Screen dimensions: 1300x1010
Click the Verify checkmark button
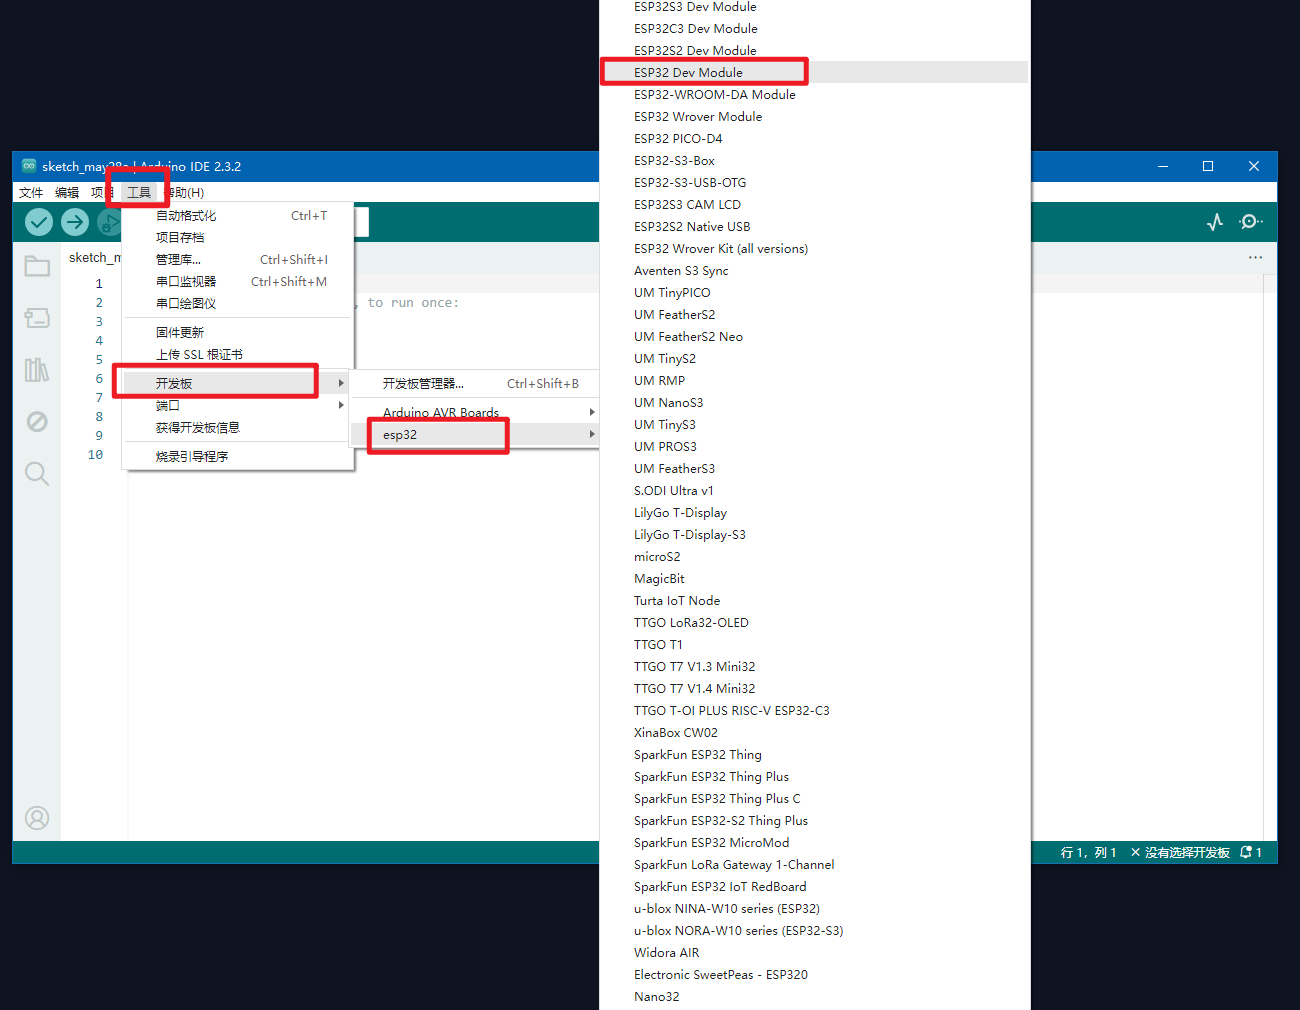point(39,222)
